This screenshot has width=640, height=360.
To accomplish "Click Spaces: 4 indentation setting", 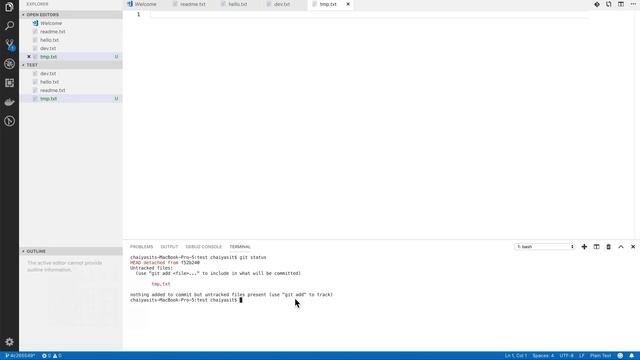I will tap(543, 356).
